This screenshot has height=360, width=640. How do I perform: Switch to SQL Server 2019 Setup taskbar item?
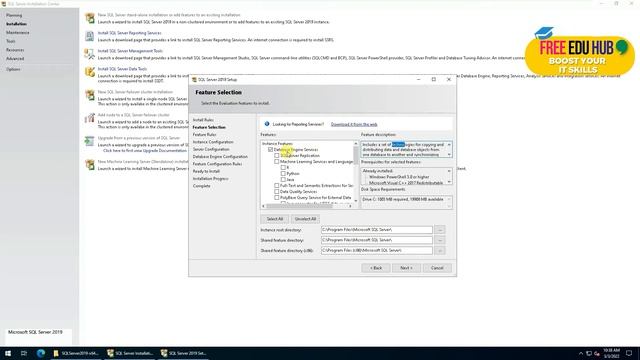(183, 353)
